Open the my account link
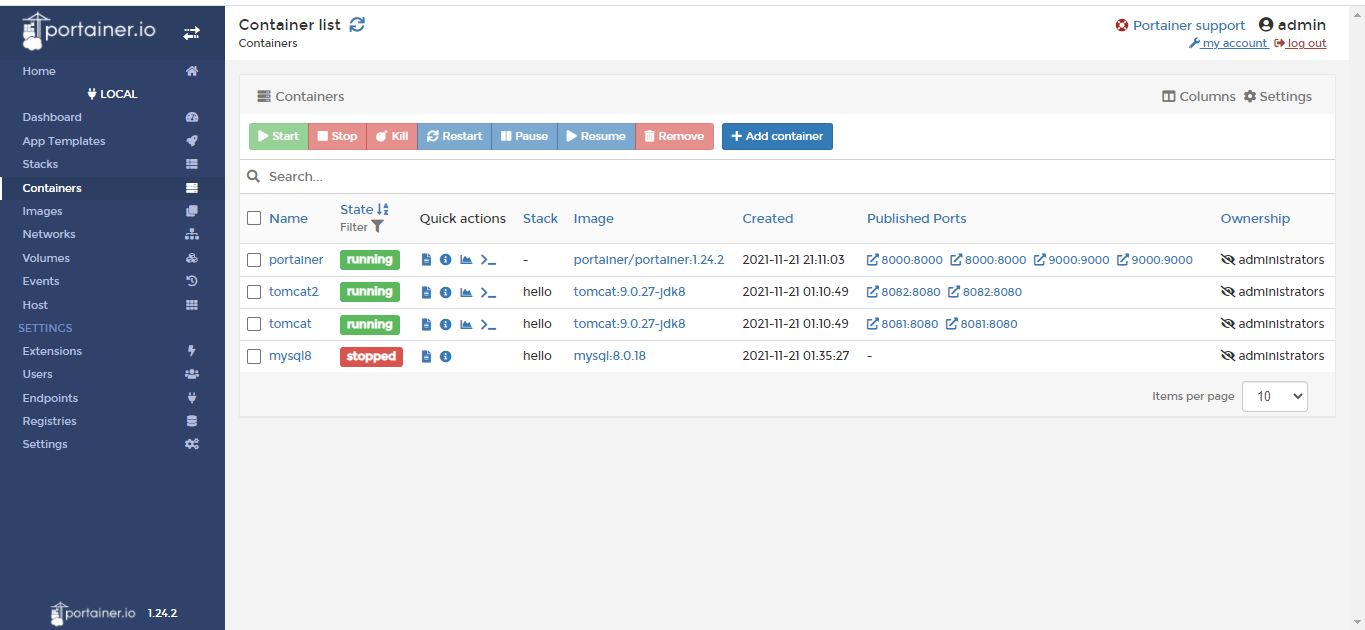Screen dimensions: 1365x630 [x=1228, y=43]
